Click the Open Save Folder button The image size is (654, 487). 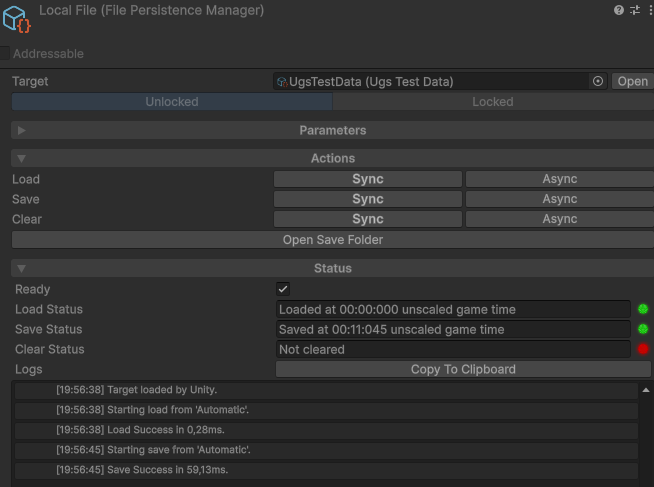[333, 240]
